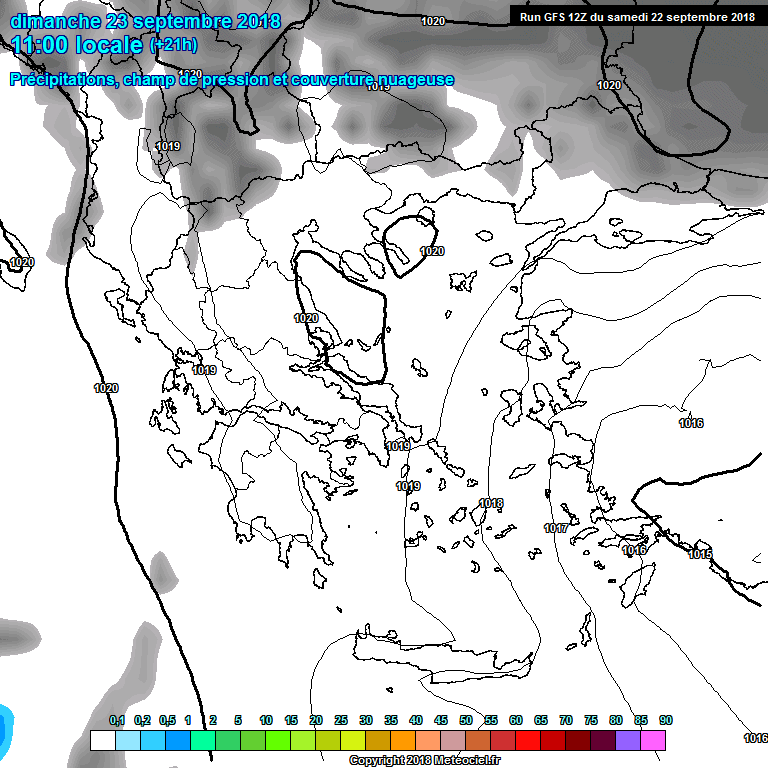Click the legend value '65'

point(541,720)
